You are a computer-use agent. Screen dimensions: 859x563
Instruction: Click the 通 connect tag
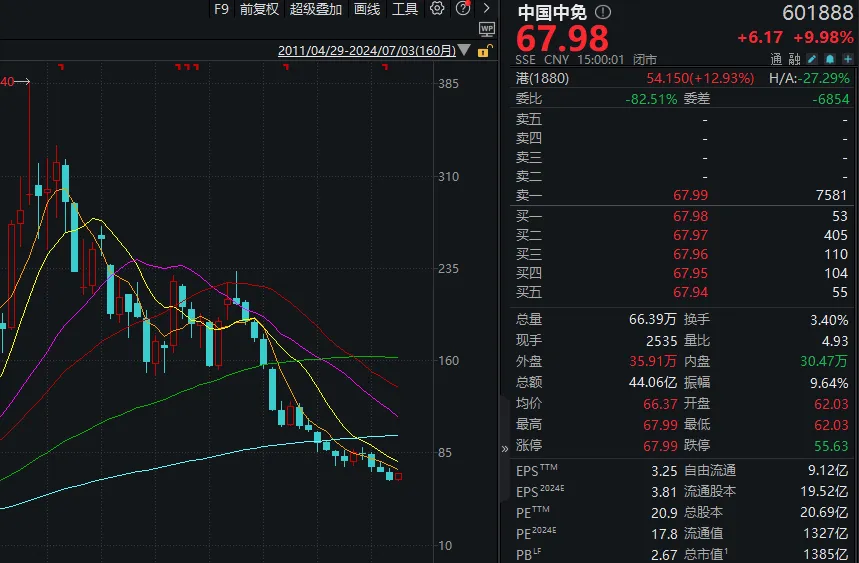pos(776,59)
